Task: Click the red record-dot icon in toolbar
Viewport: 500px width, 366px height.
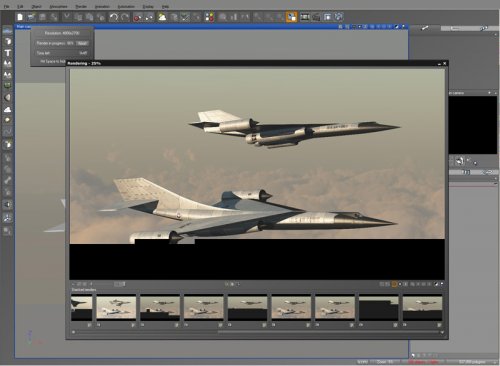Action: pyautogui.click(x=137, y=17)
